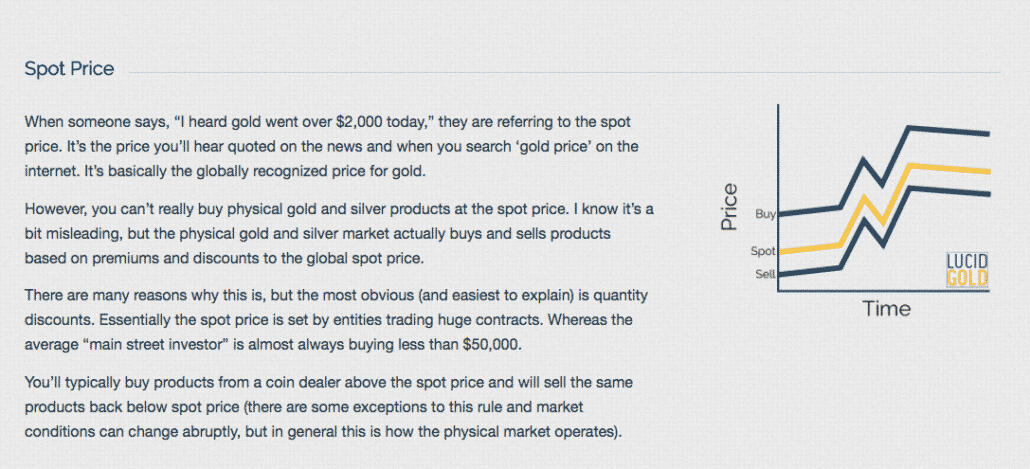Click the "Time" horizontal axis label
The height and width of the screenshot is (469, 1030).
point(887,308)
